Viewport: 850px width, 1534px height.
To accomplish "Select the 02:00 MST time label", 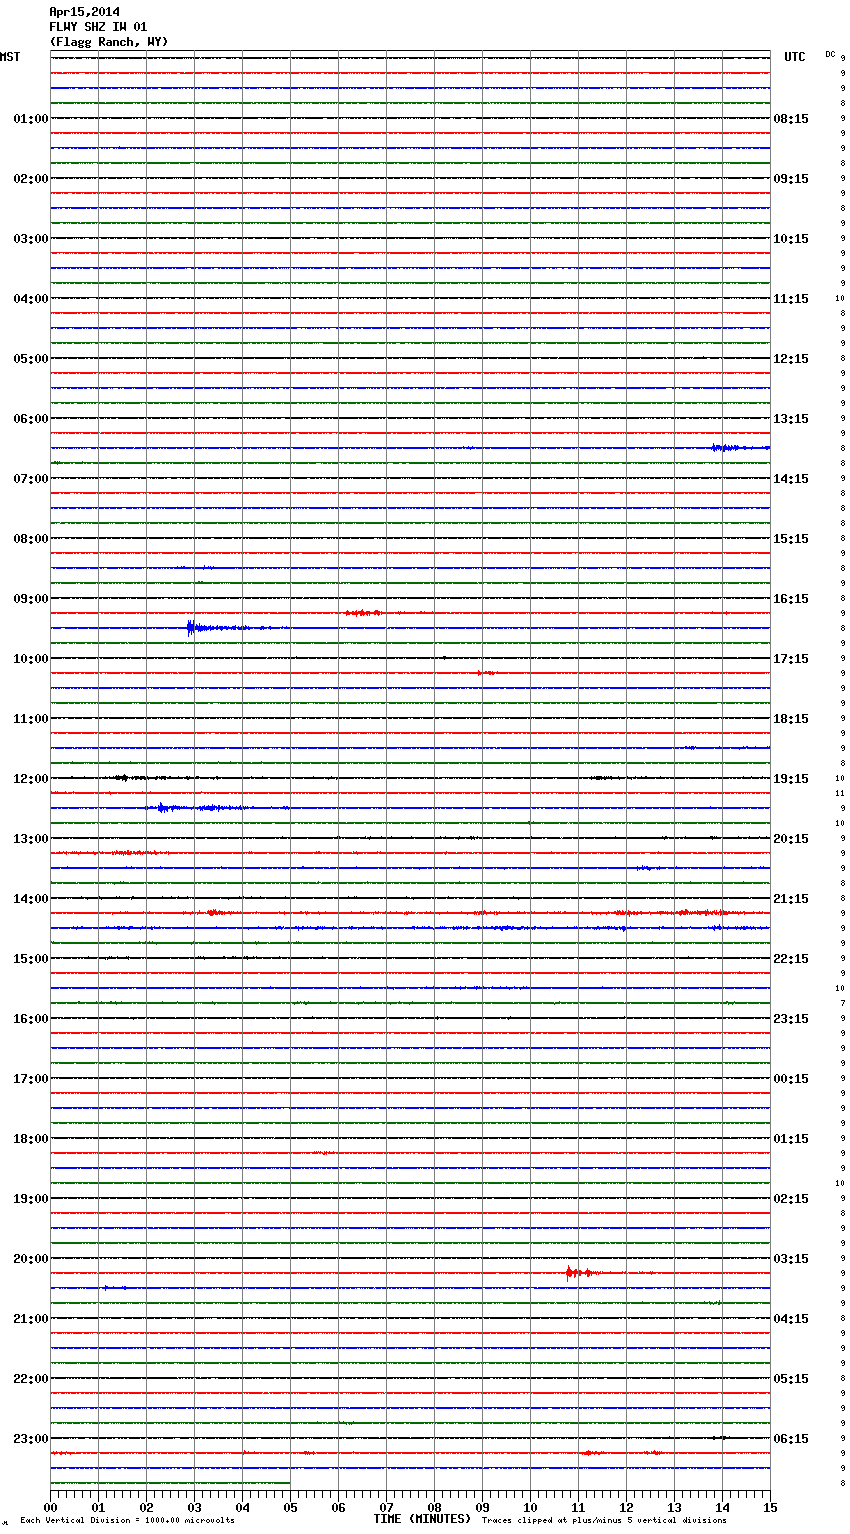I will tap(31, 179).
